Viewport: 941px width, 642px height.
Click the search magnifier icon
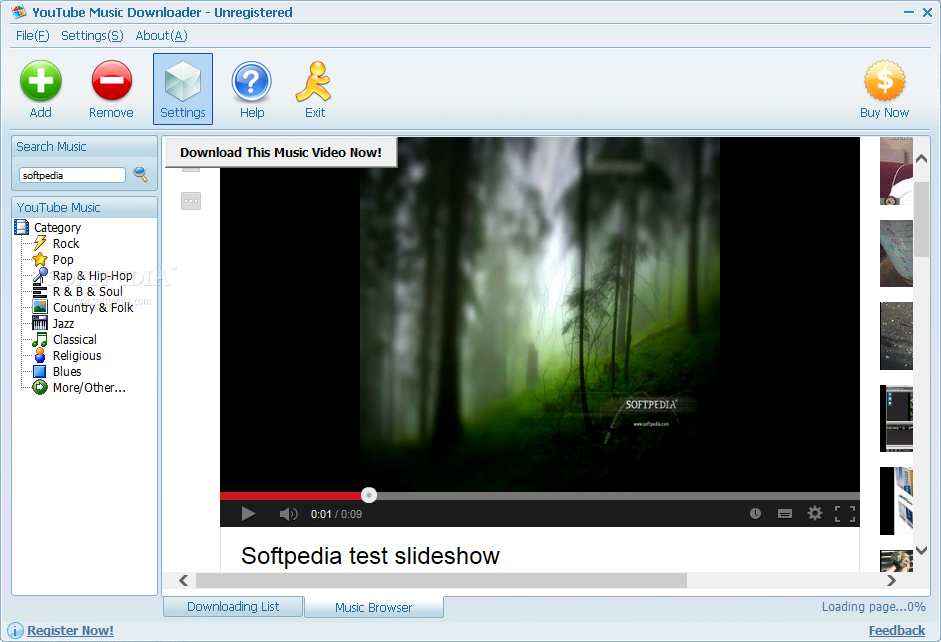[x=140, y=175]
